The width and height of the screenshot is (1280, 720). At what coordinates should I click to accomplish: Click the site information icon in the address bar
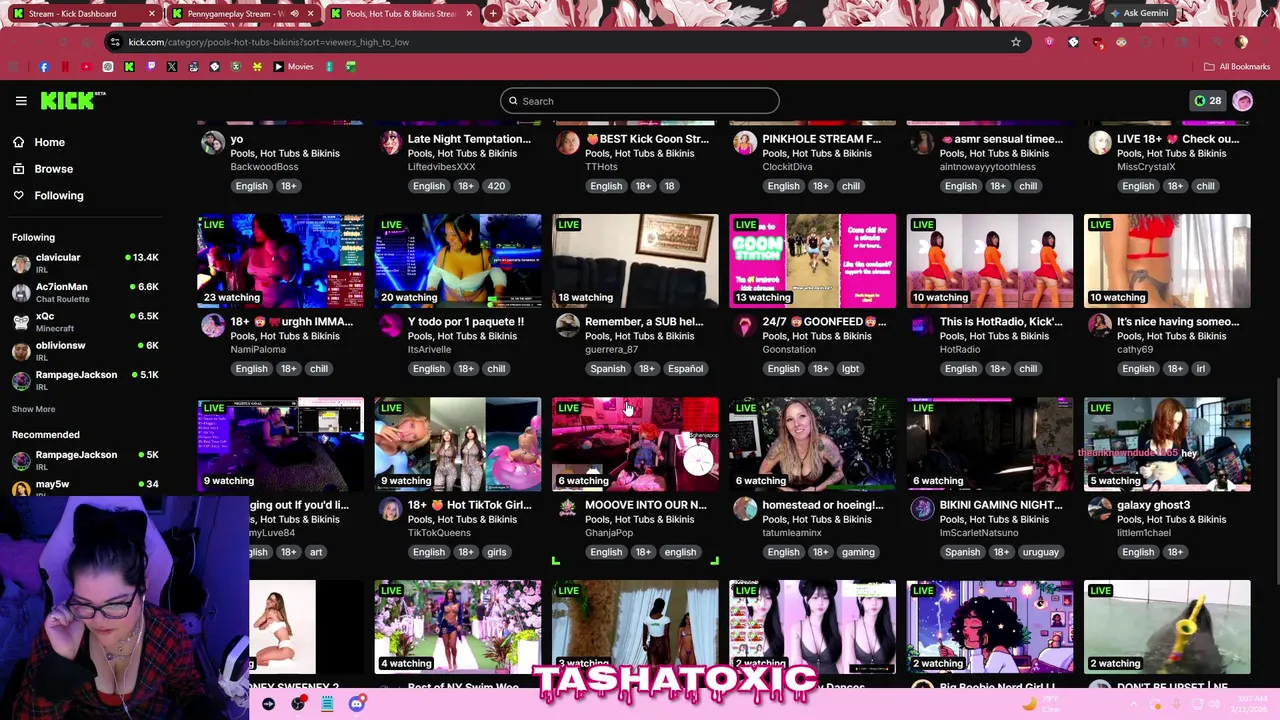116,42
